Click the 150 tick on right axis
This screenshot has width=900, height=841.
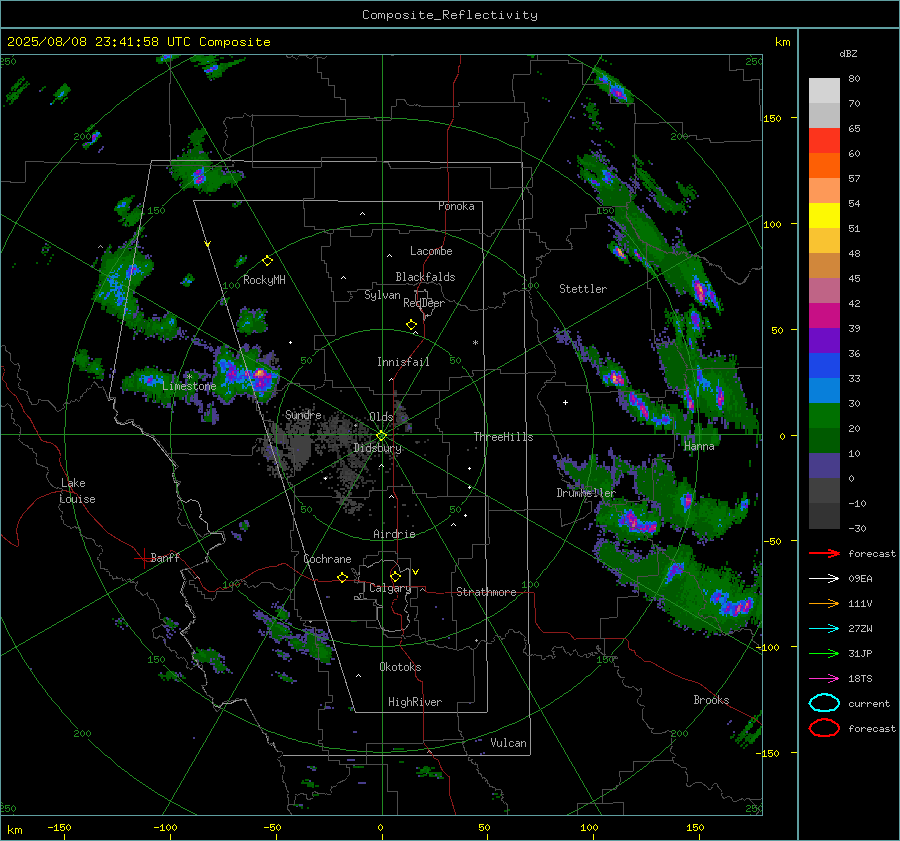tap(772, 118)
